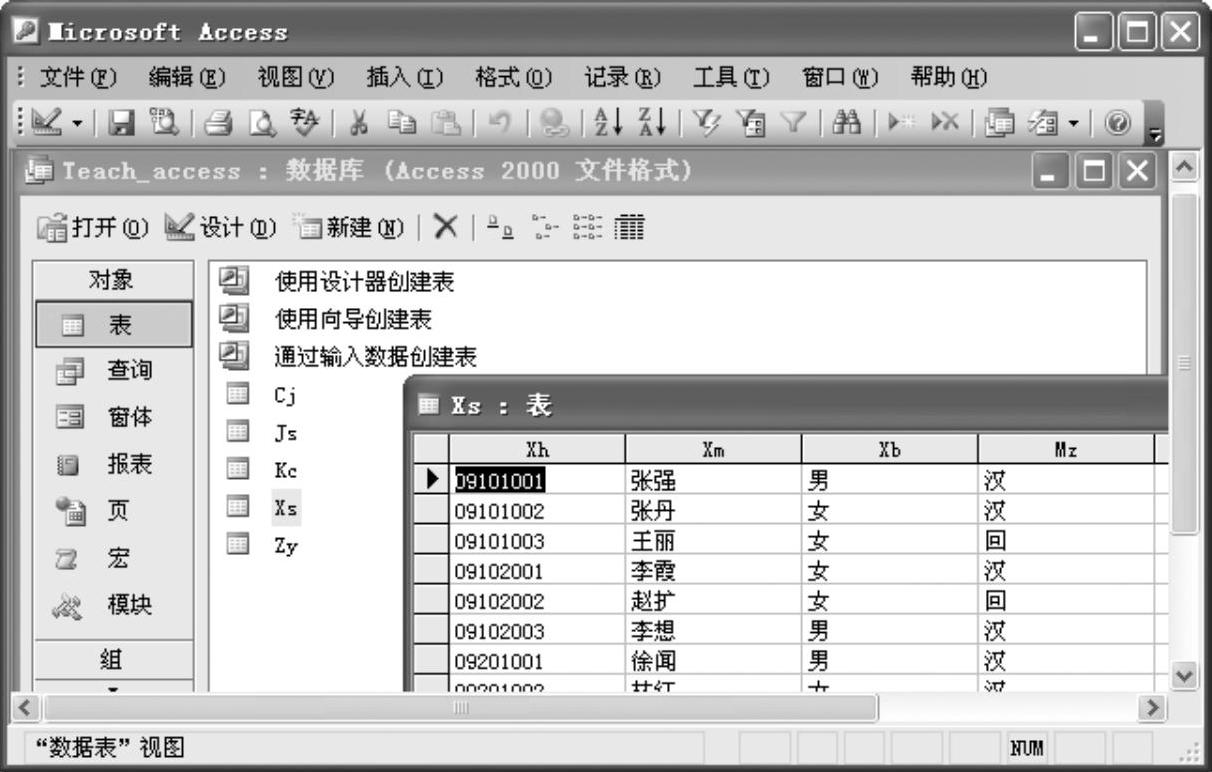Click the Copy icon

[x=402, y=123]
